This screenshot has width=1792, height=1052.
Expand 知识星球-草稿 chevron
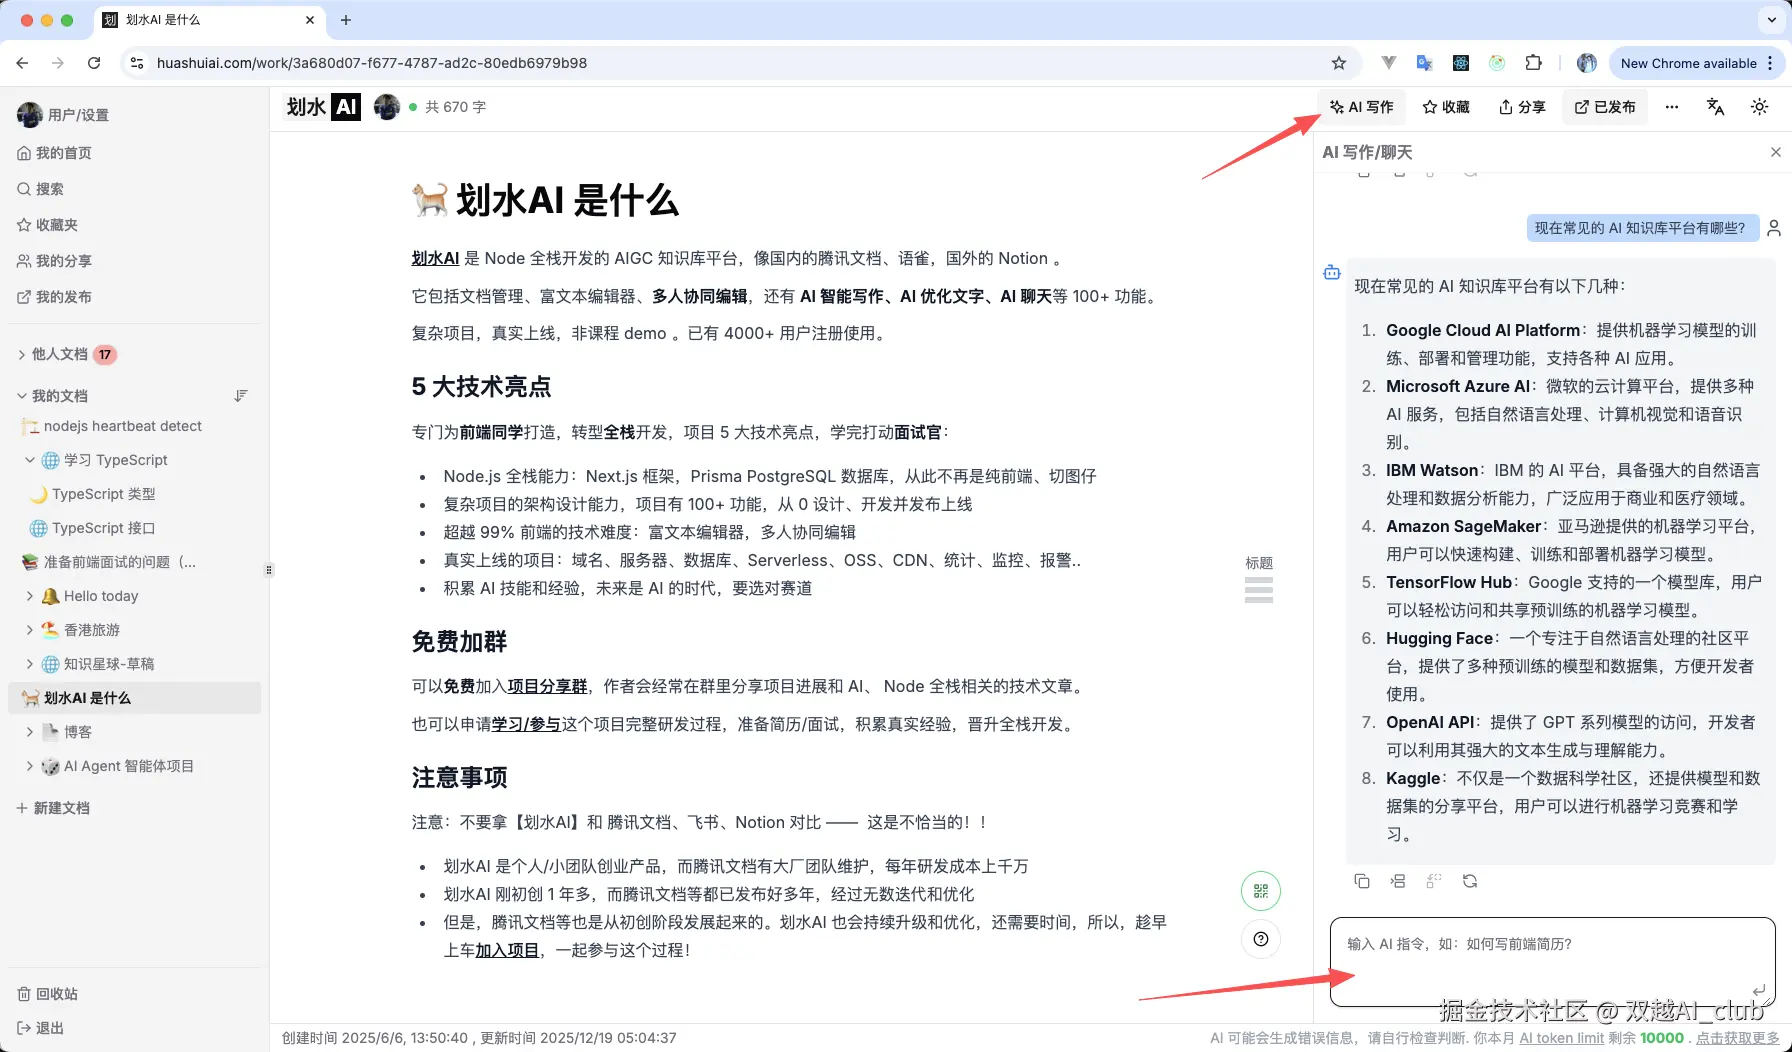[x=30, y=664]
